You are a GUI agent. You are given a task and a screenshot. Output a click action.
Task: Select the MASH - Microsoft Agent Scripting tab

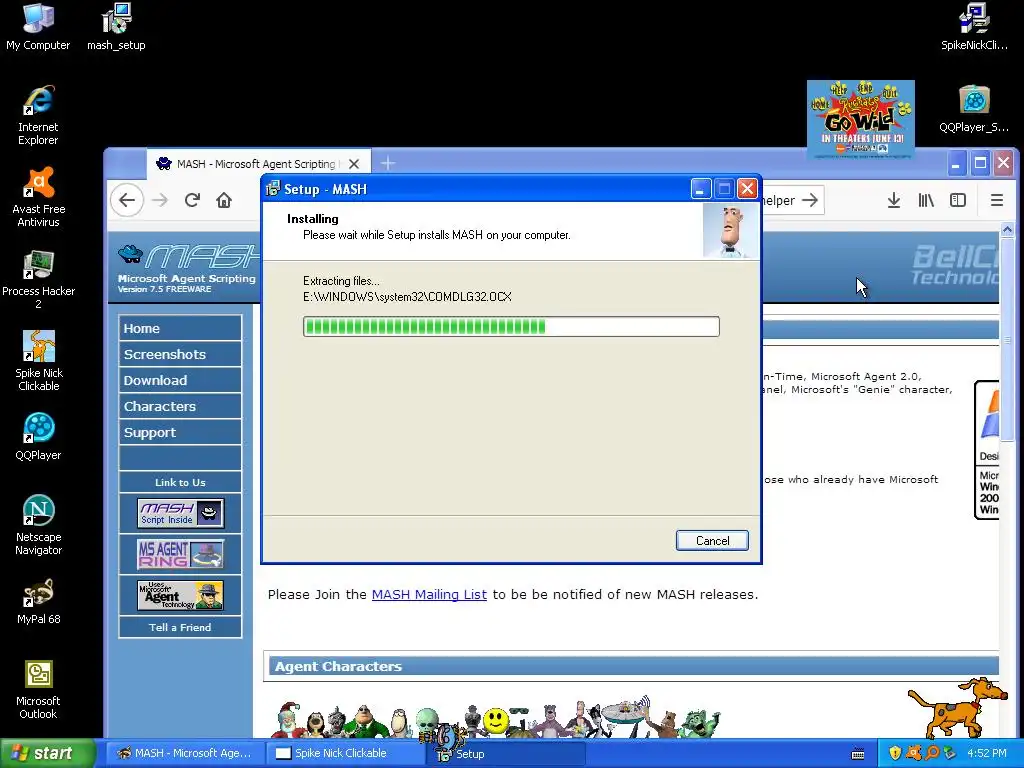pos(258,164)
